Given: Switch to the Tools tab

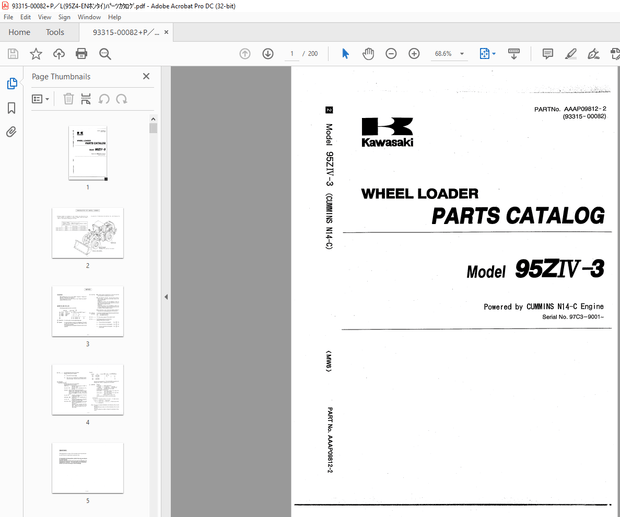Looking at the screenshot, I should pyautogui.click(x=55, y=32).
